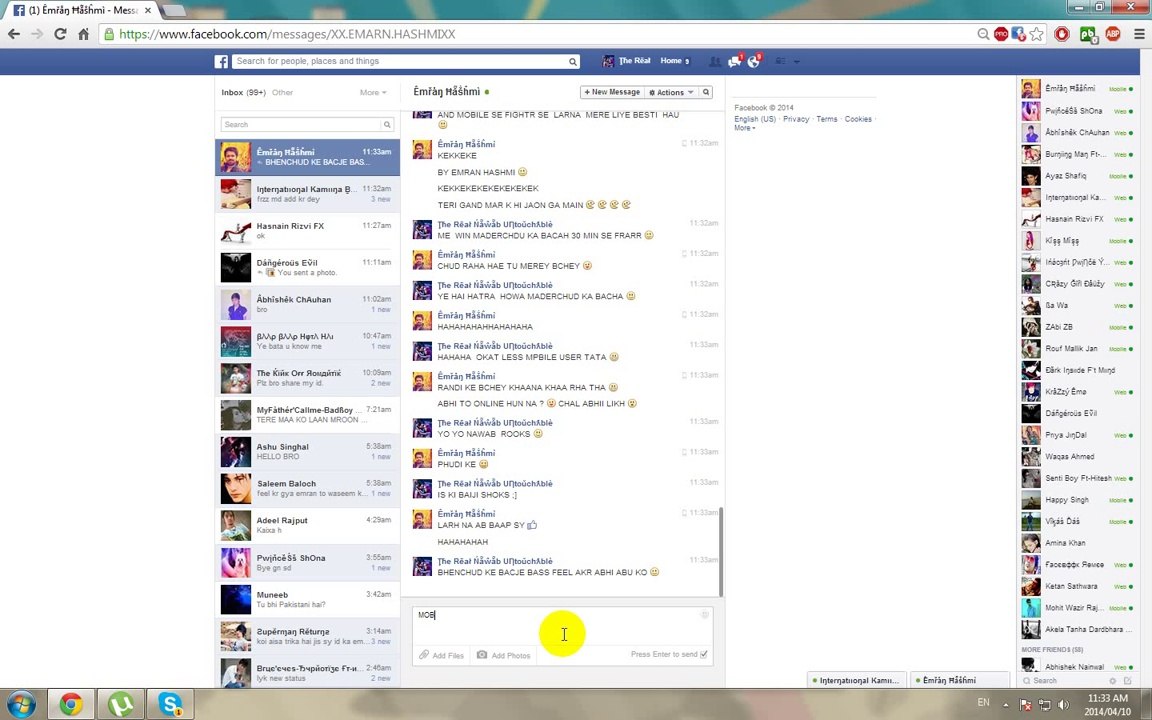Image resolution: width=1152 pixels, height=720 pixels.
Task: Click the New Message button
Action: (x=612, y=93)
